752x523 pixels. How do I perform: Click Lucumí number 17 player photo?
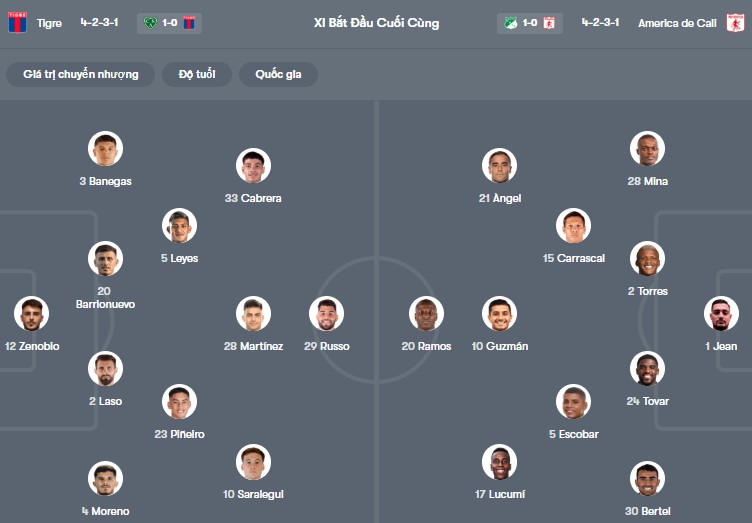500,462
